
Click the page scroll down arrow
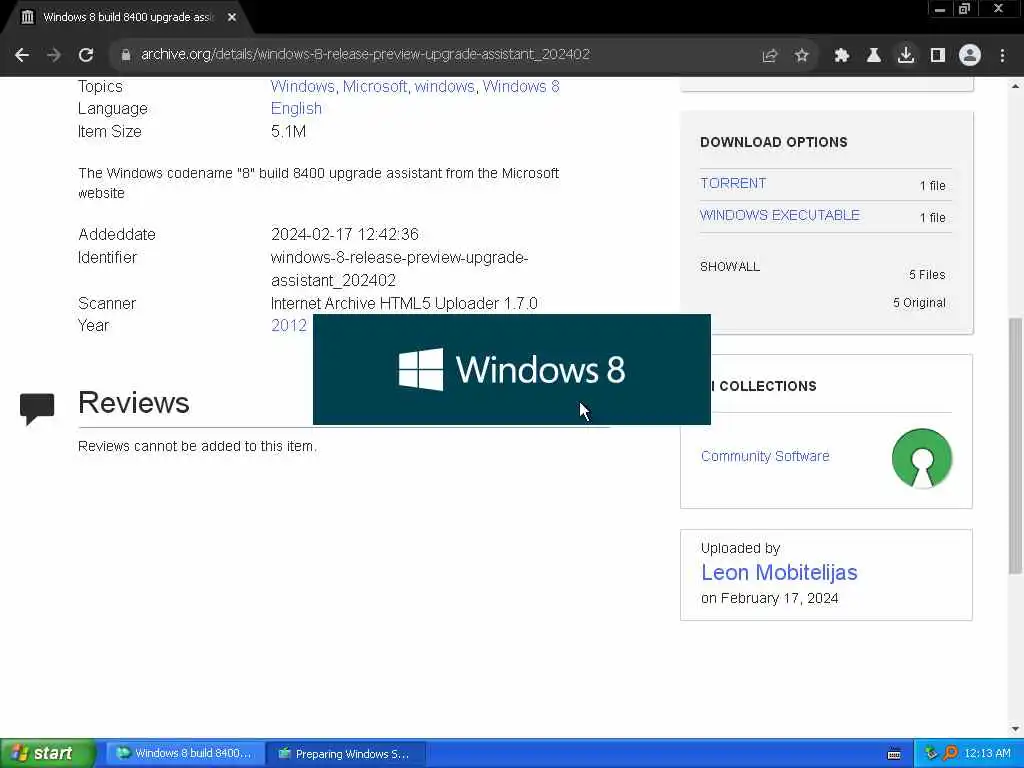click(1016, 729)
